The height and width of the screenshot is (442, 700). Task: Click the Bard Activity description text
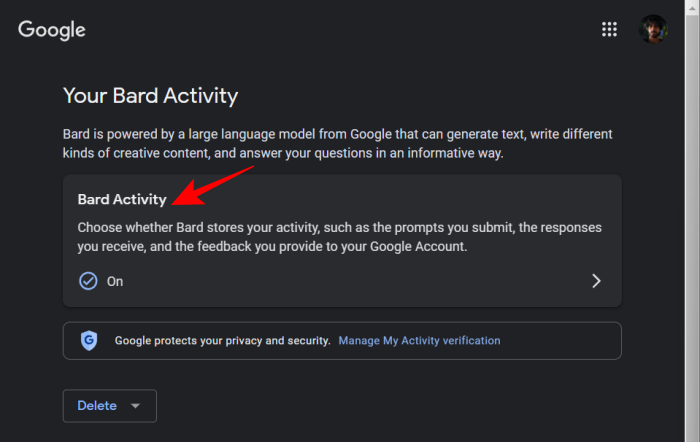click(339, 237)
